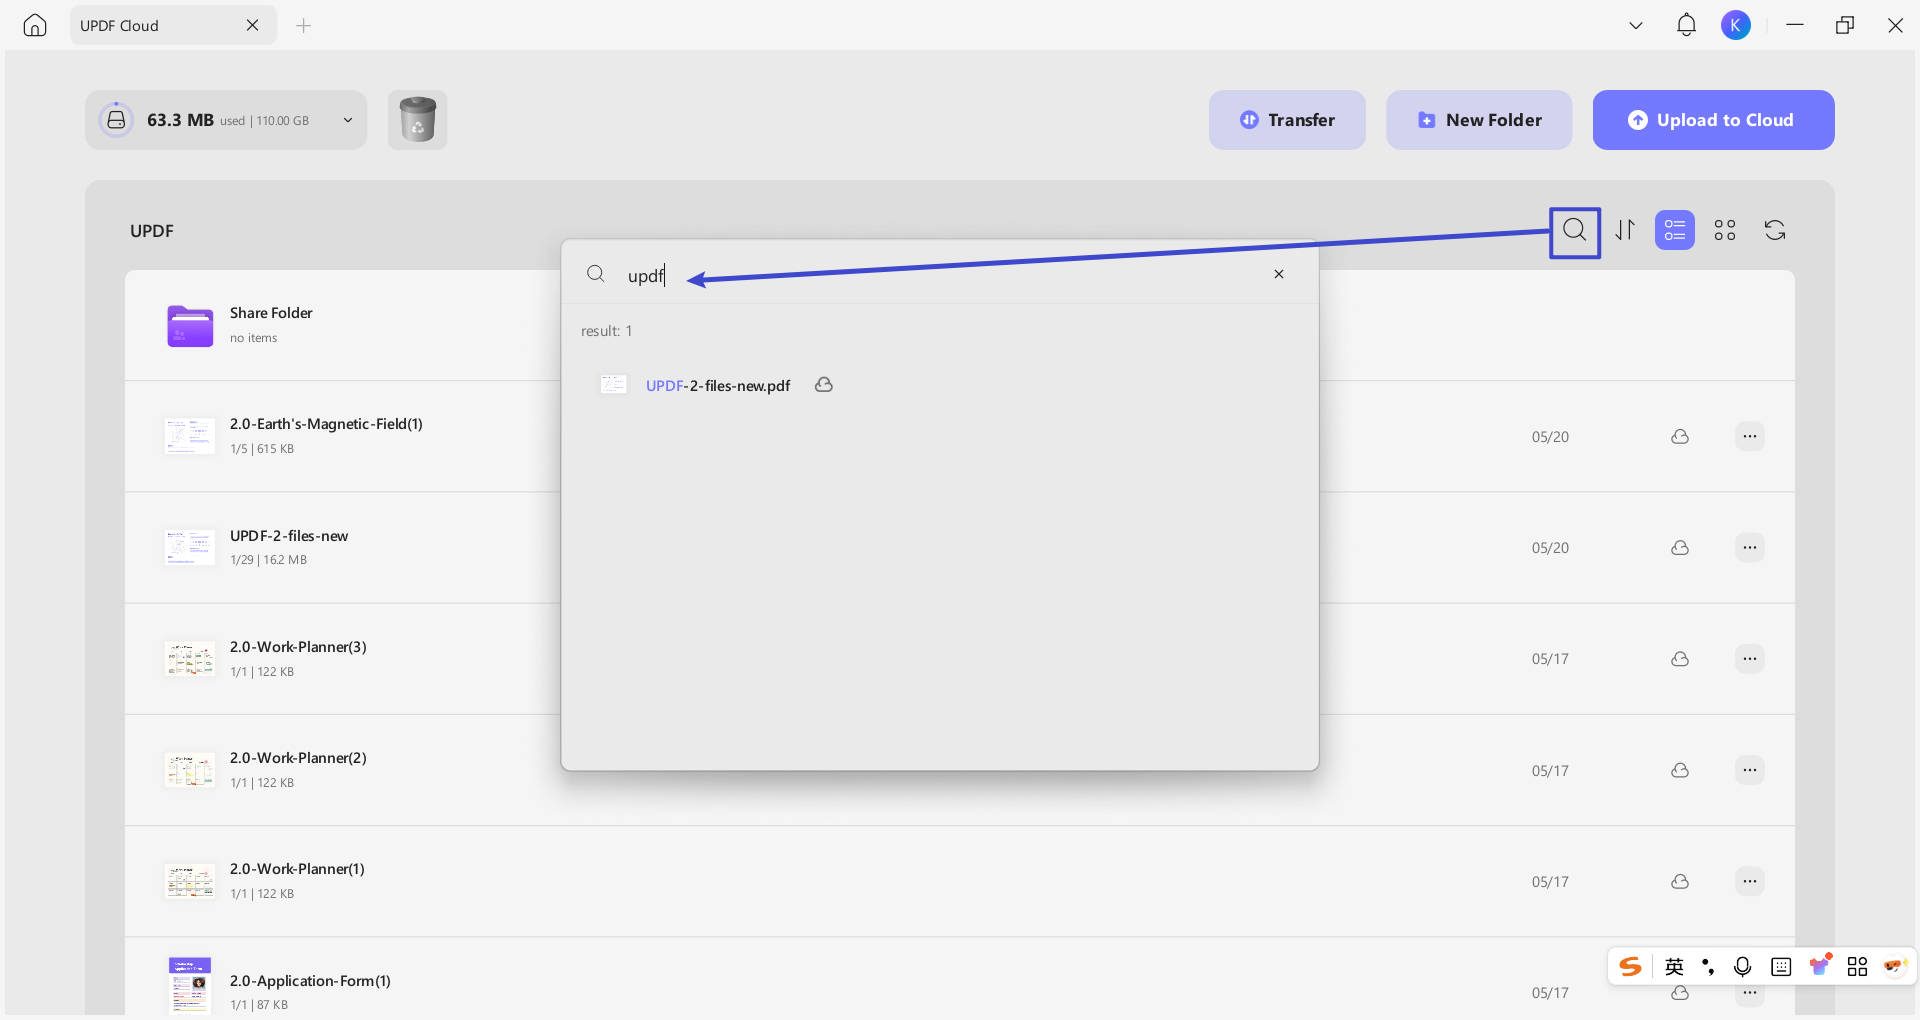The width and height of the screenshot is (1920, 1020).
Task: Click the Upload to Cloud button
Action: 1713,120
